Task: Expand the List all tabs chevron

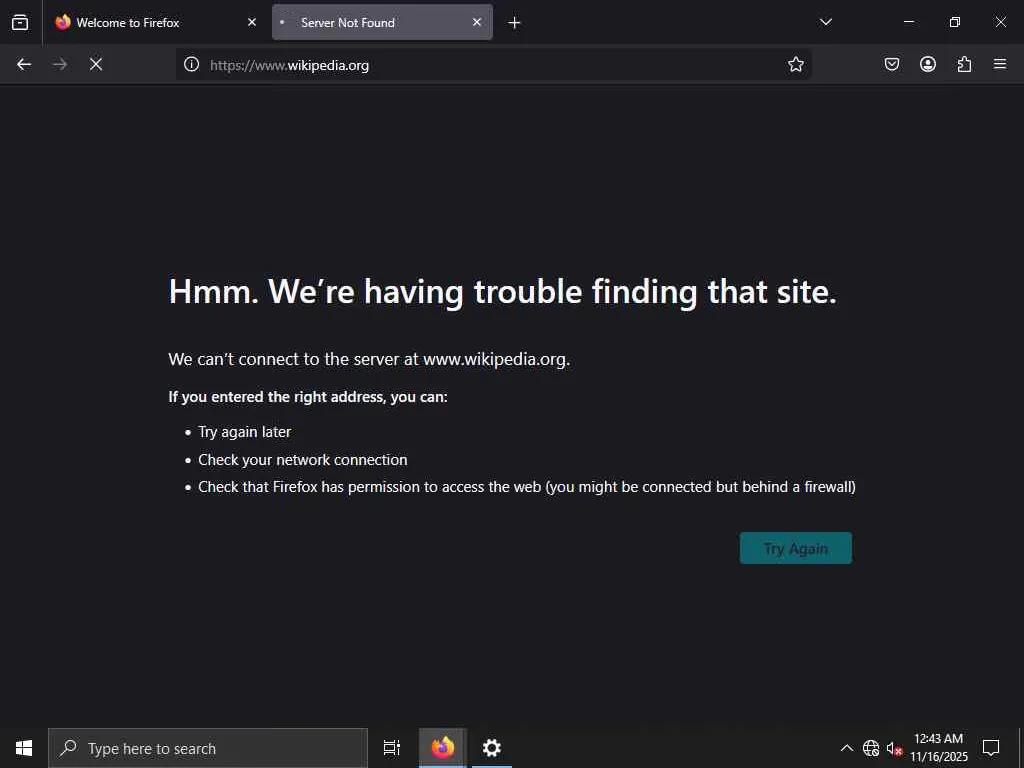Action: click(825, 22)
